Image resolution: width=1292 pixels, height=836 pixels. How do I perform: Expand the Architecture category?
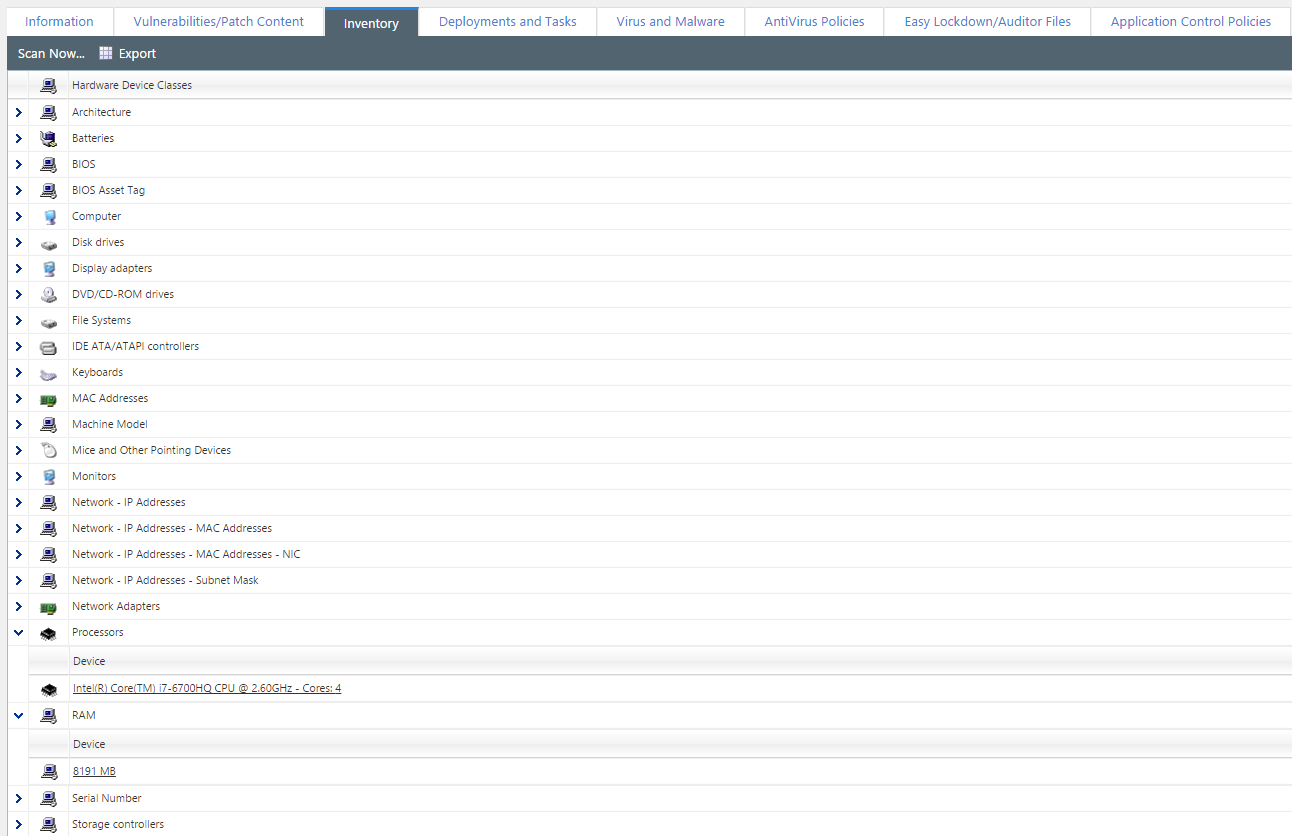(x=17, y=112)
